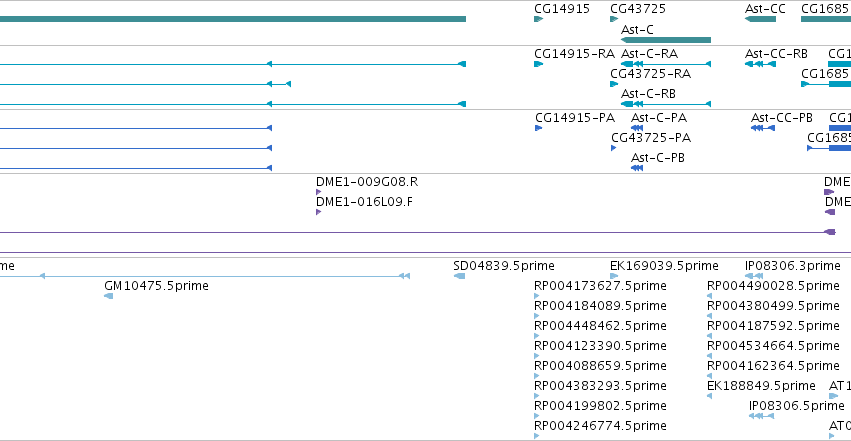
Task: Select the RP004199802.5prime label
Action: coord(600,406)
